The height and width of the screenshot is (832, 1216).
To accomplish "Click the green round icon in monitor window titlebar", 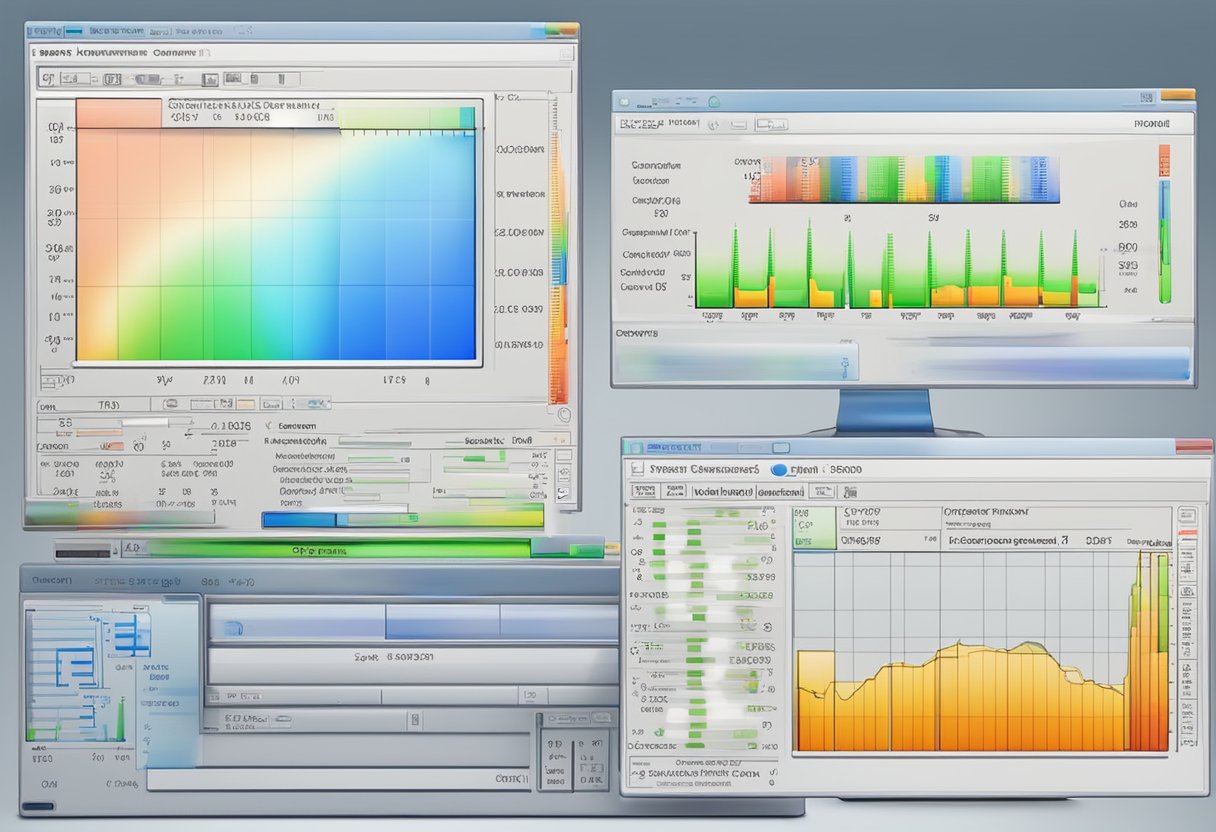I will click(x=714, y=102).
